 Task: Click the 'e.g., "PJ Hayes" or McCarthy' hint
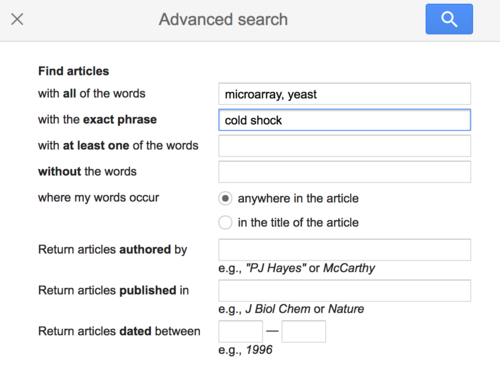297,268
